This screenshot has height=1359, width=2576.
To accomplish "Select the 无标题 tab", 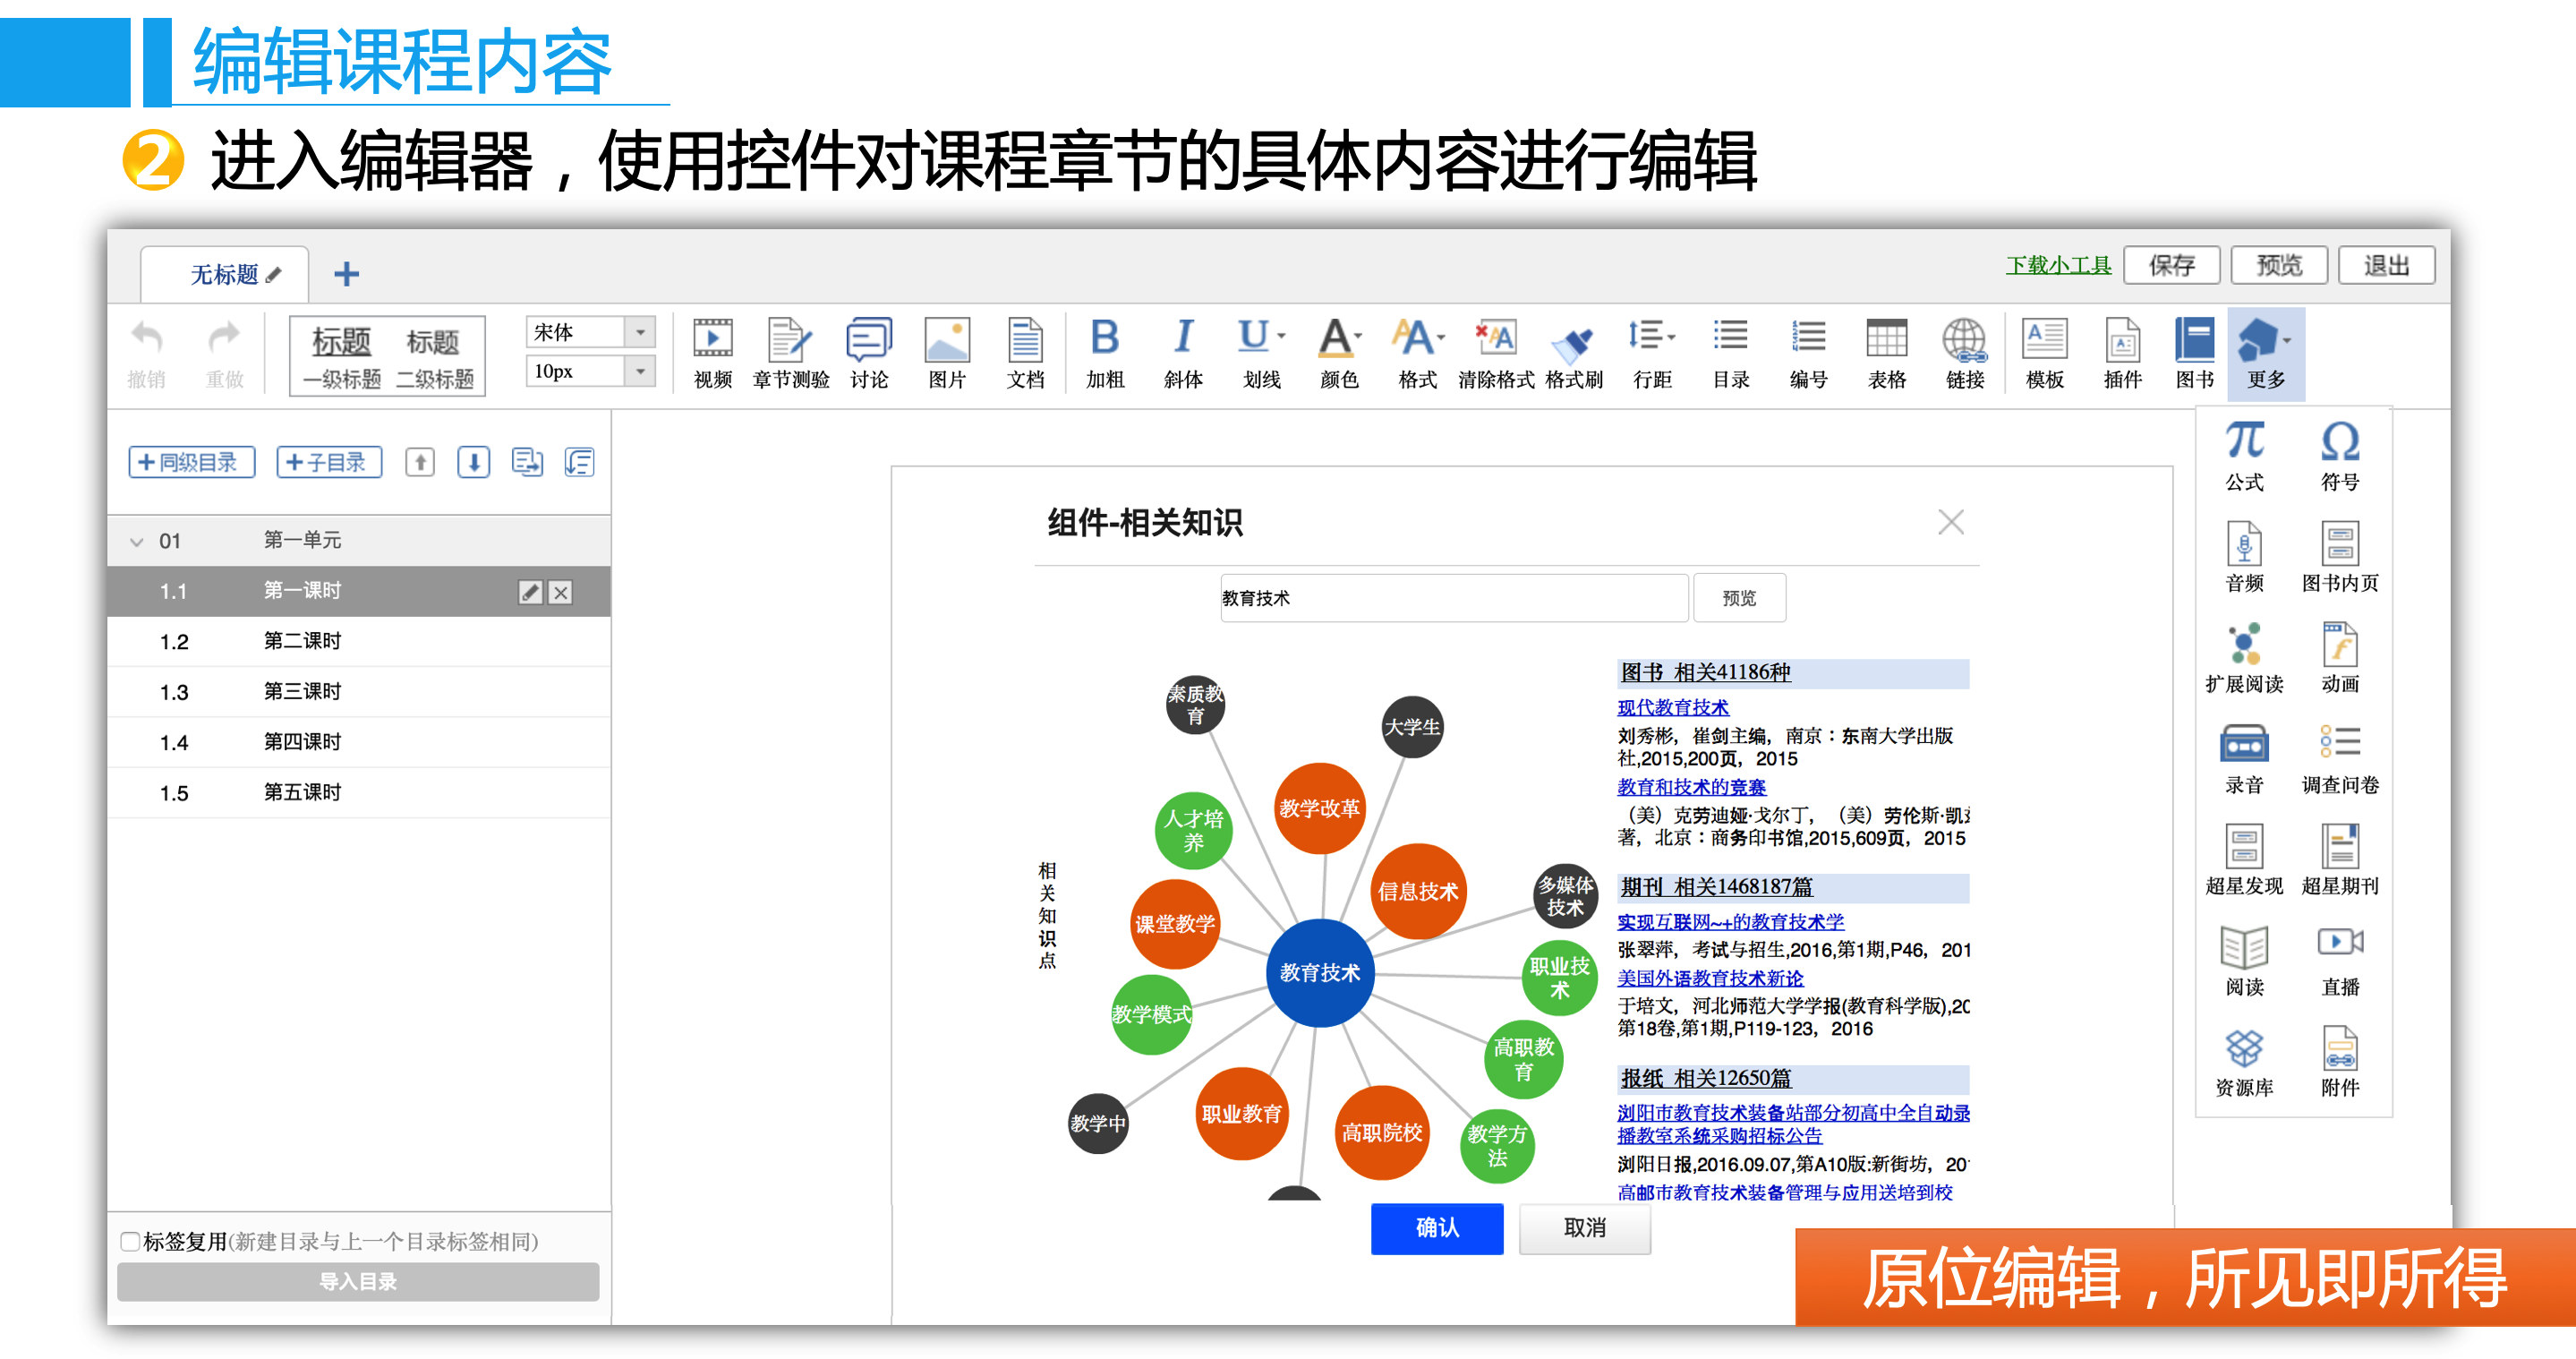I will tap(225, 274).
